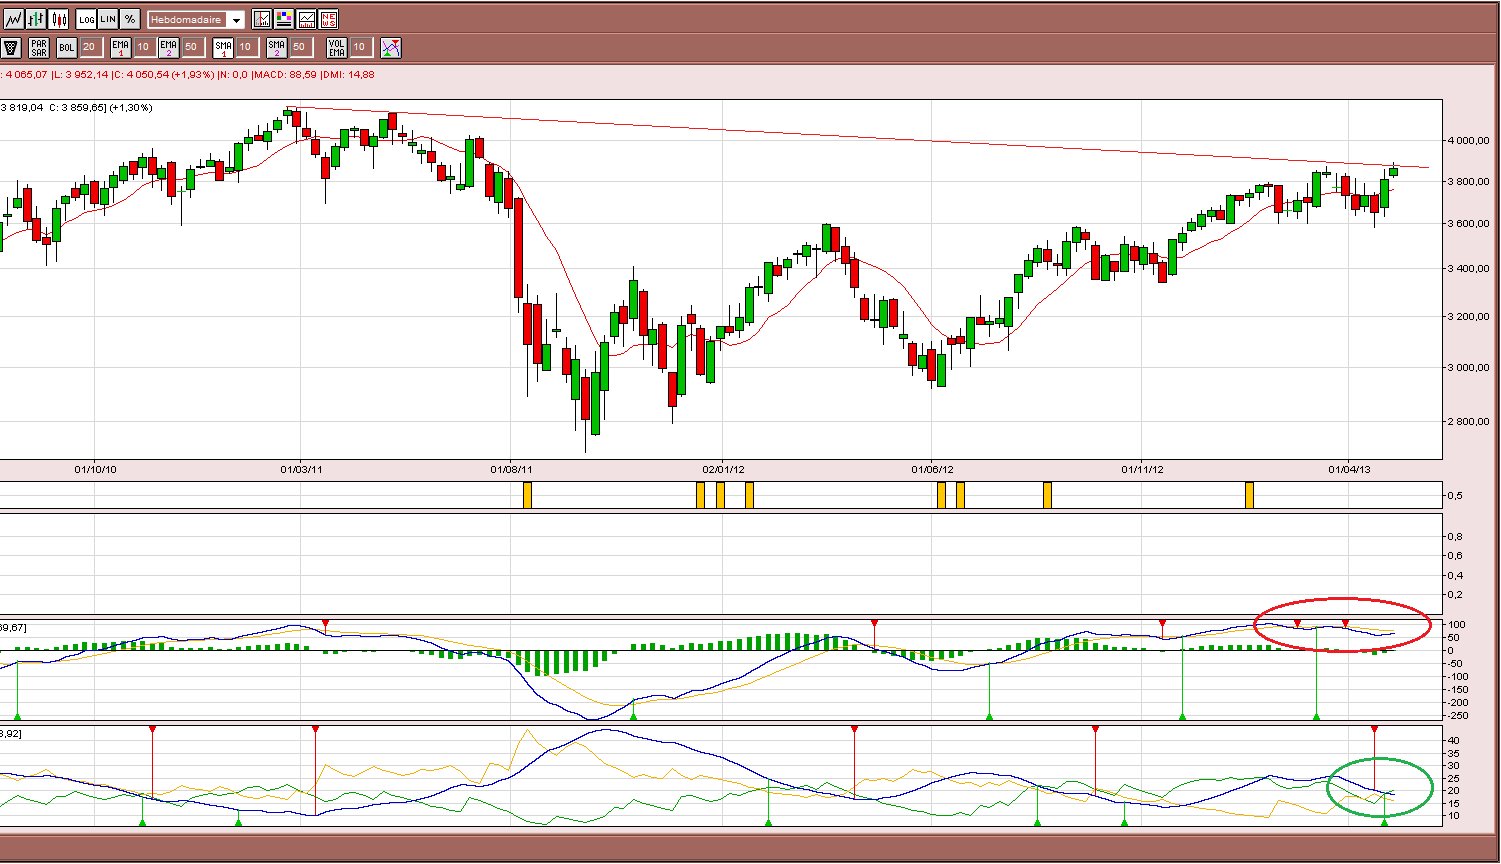Image resolution: width=1501 pixels, height=864 pixels.
Task: Switch to candlestick chart display
Action: pos(58,19)
